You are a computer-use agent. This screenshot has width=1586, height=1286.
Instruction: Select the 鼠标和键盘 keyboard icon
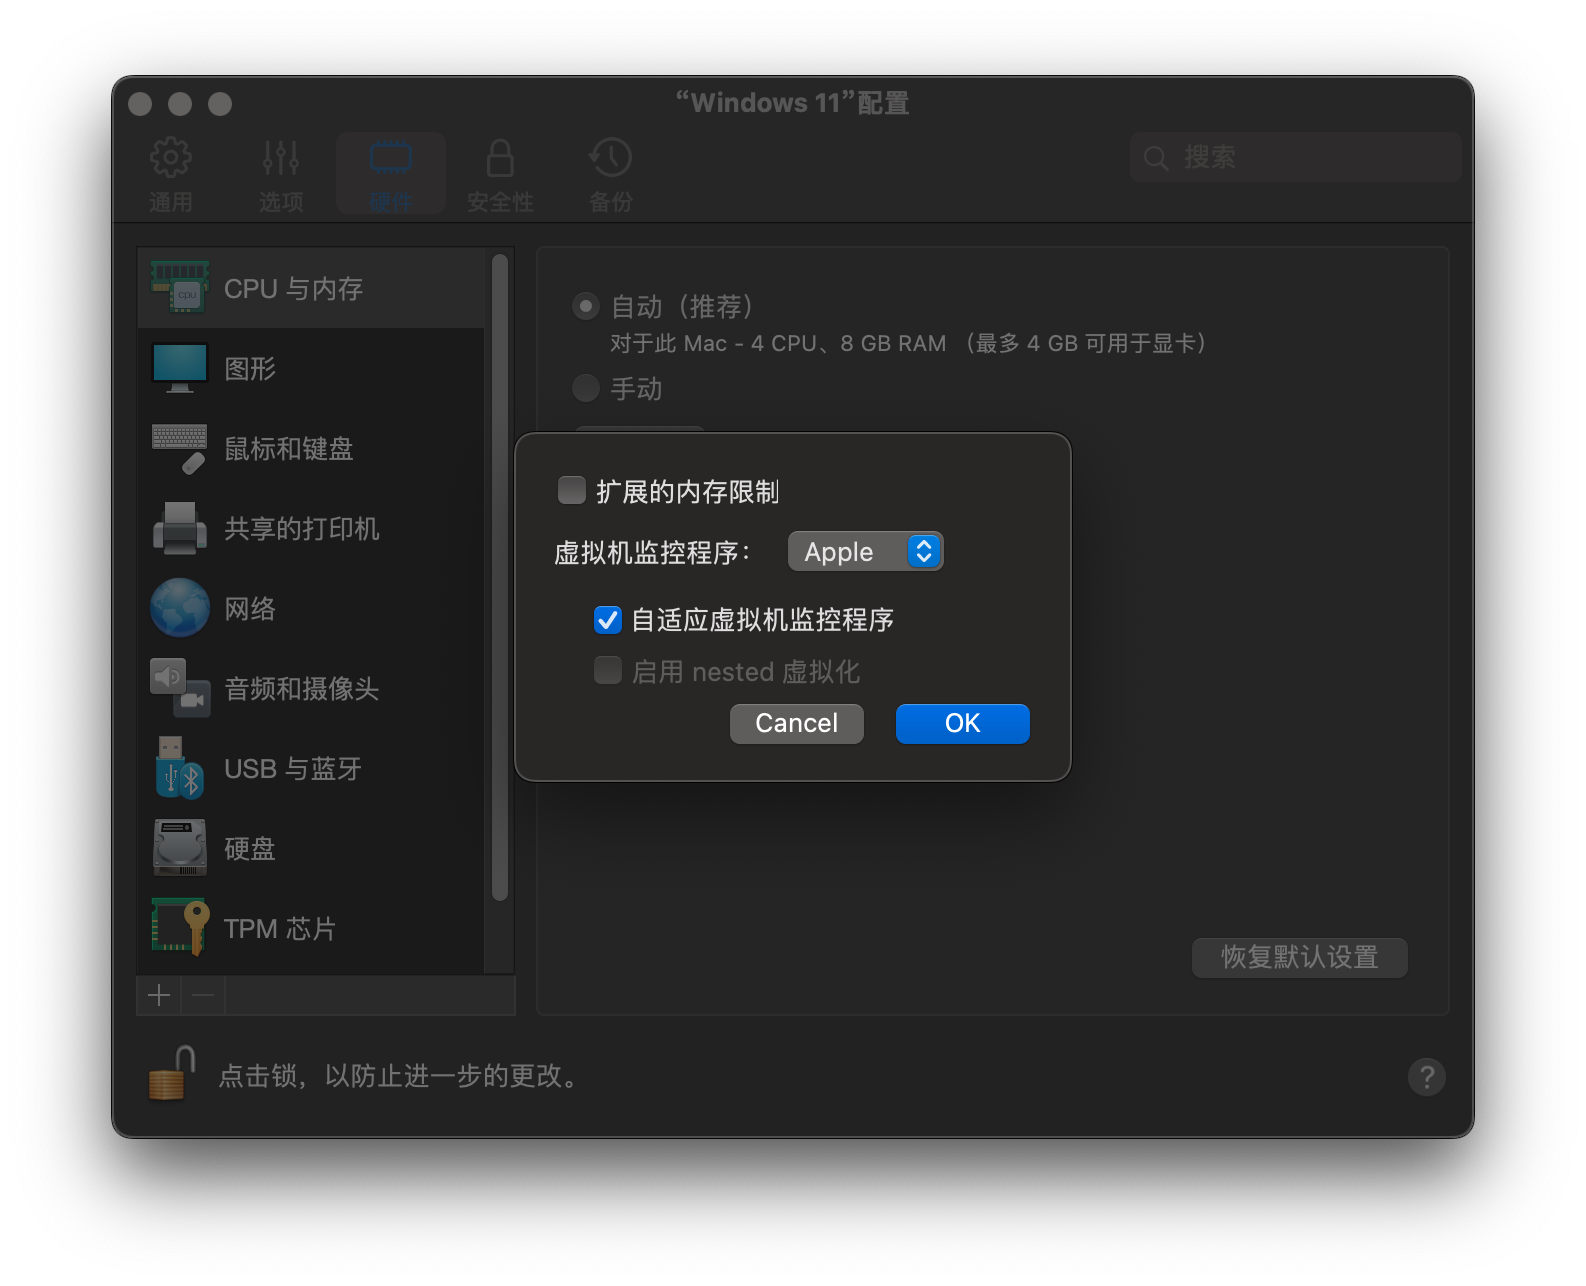coord(180,449)
